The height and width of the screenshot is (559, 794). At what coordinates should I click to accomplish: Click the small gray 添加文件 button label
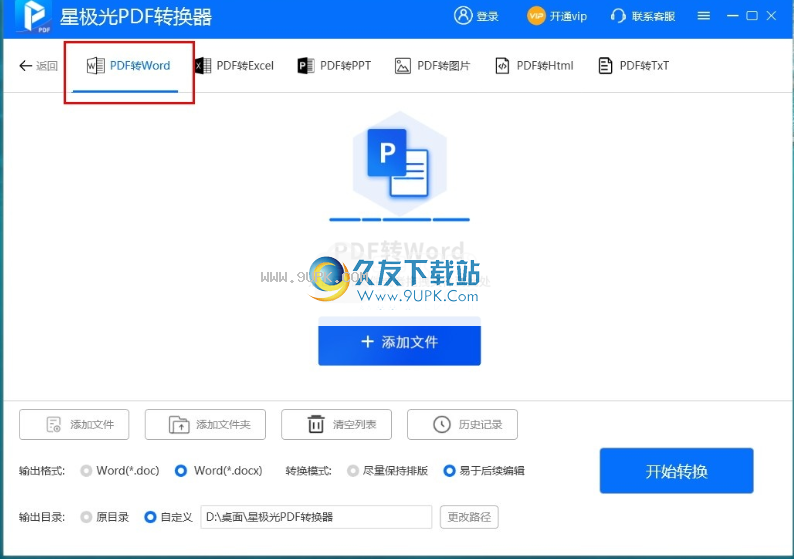pos(92,424)
